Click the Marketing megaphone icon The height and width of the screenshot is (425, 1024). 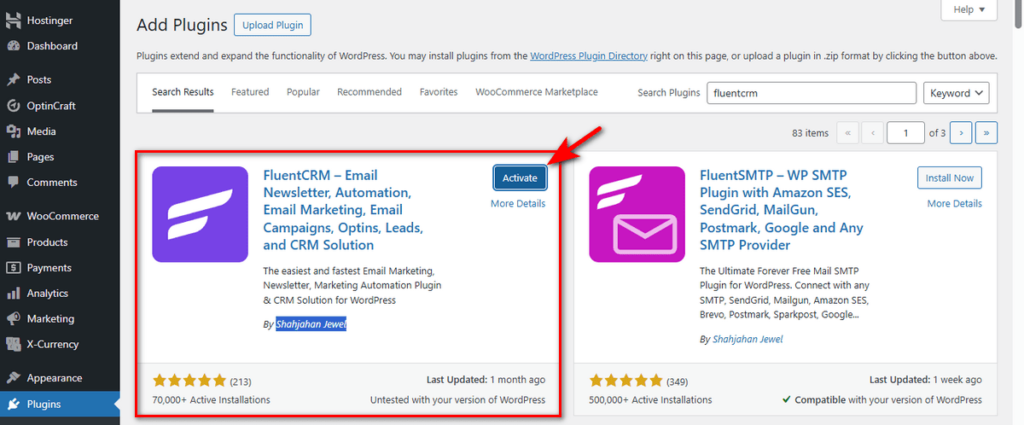[13, 319]
